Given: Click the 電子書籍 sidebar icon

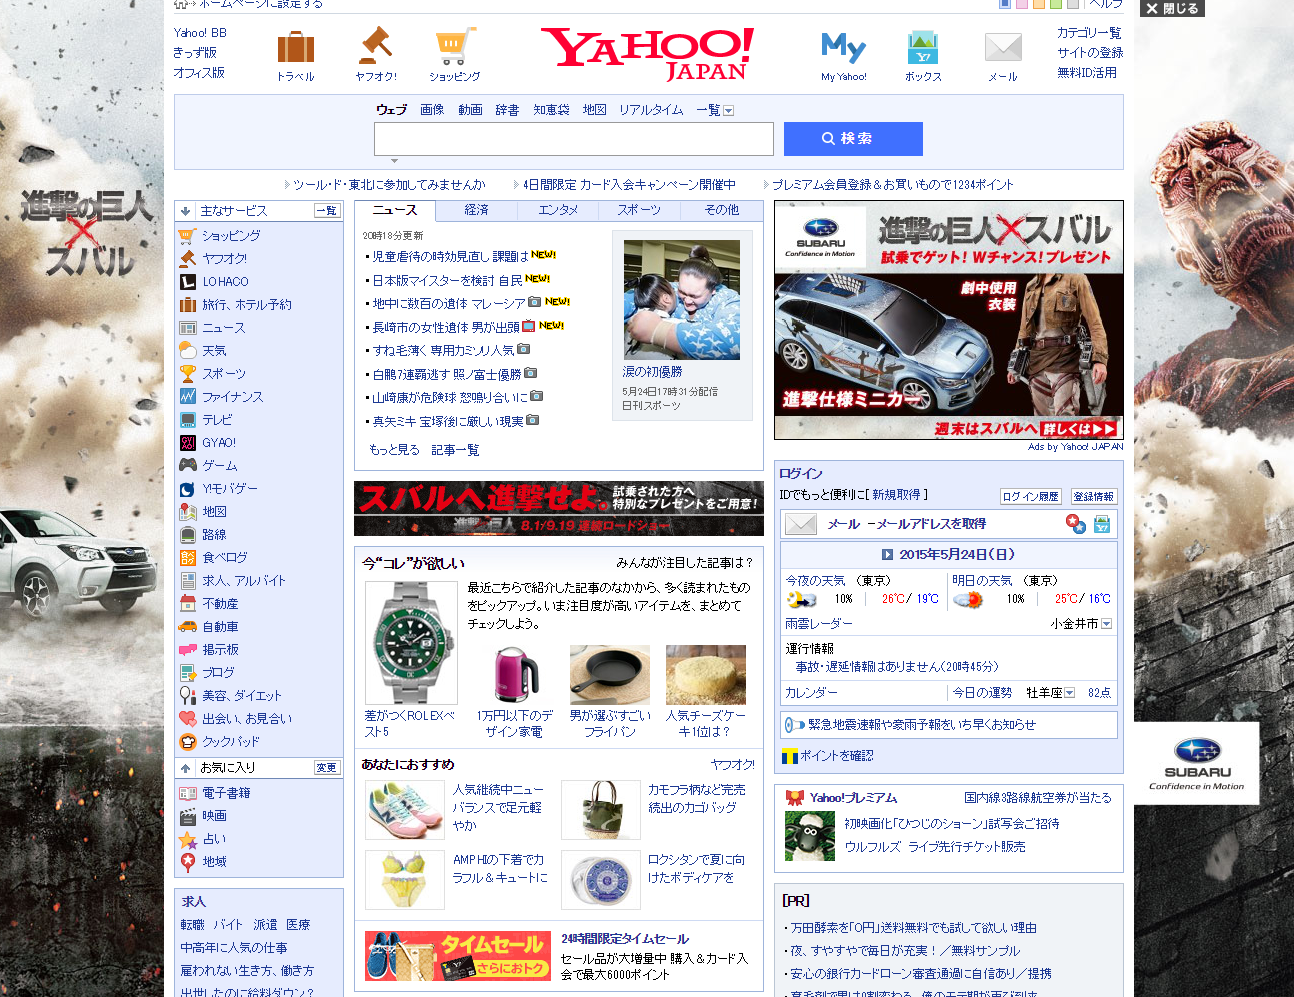Looking at the screenshot, I should pos(187,793).
